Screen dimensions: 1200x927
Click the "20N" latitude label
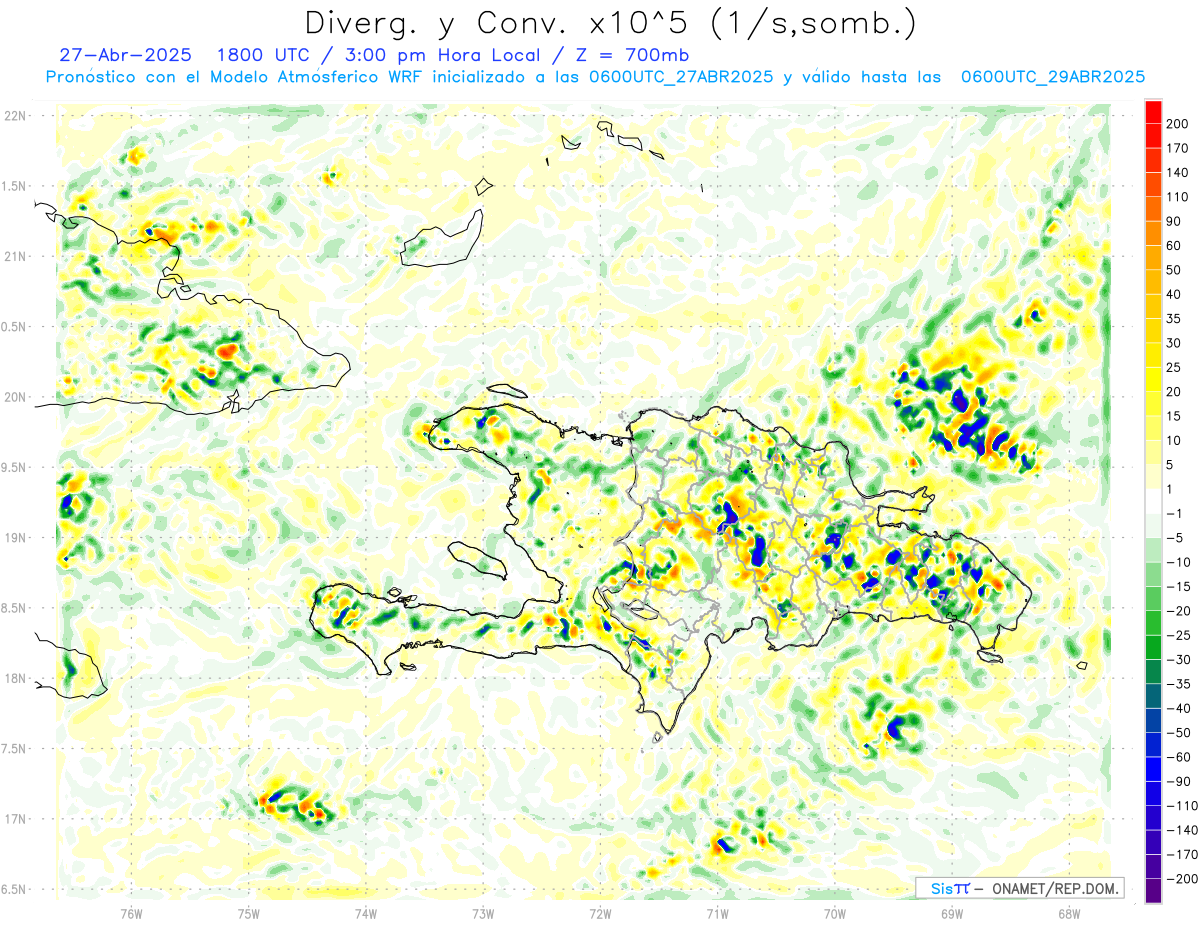(15, 397)
